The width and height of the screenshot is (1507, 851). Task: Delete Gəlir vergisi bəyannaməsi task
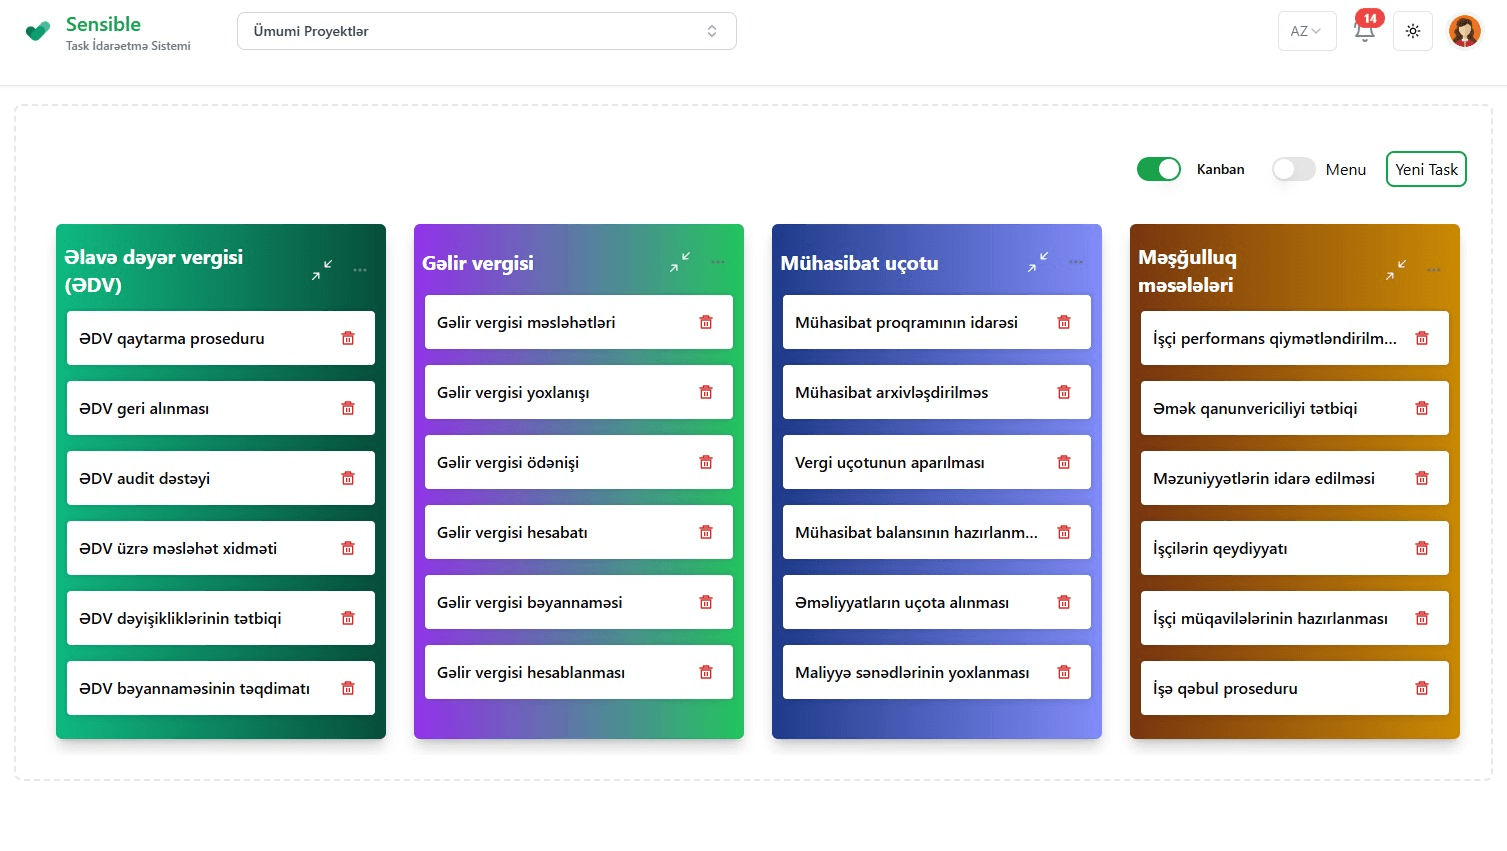pos(706,602)
